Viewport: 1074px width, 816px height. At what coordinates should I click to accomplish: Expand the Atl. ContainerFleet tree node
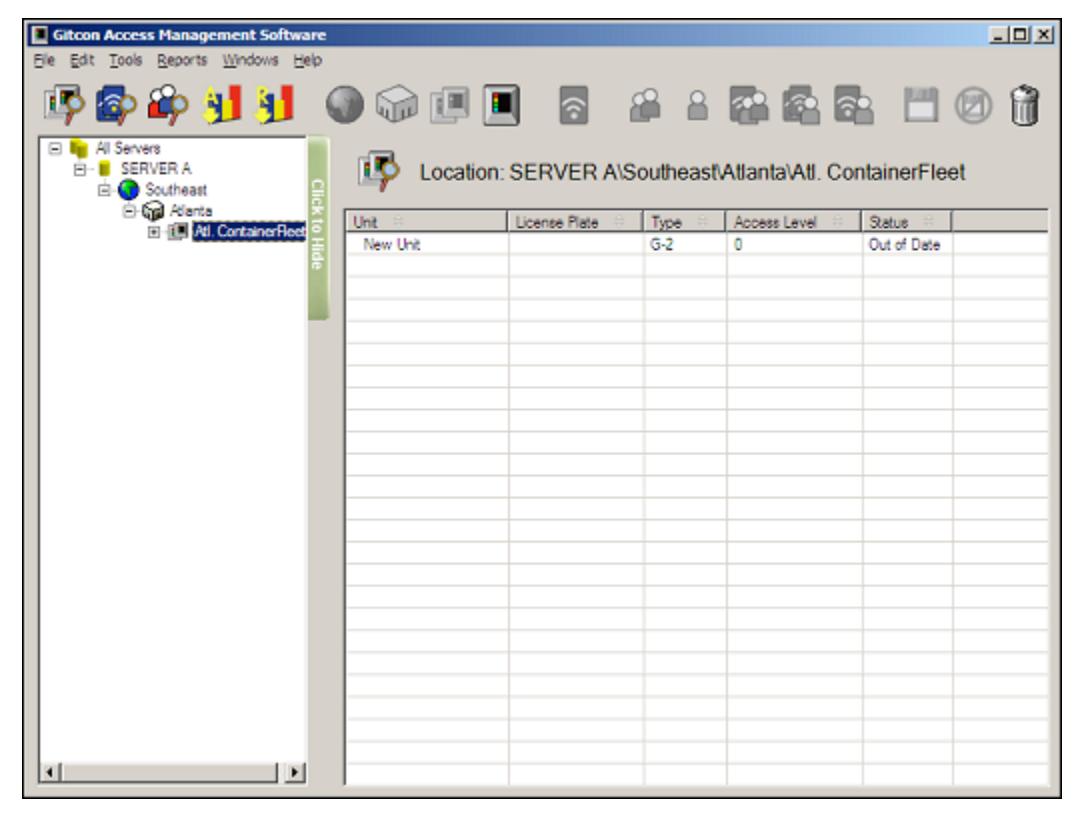(153, 232)
